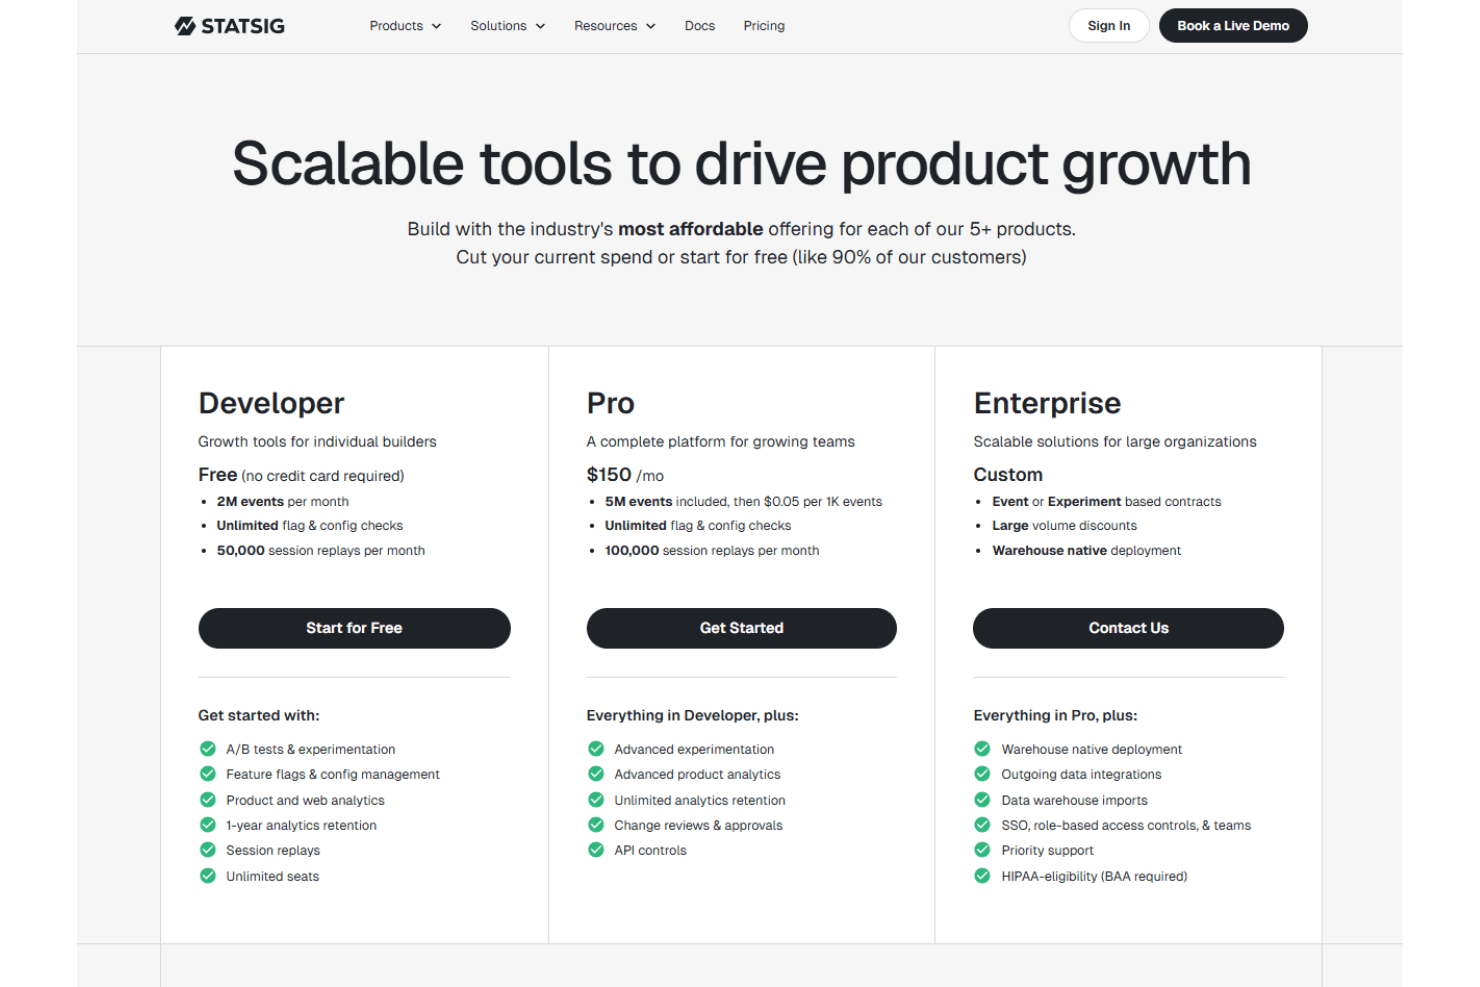Screen dimensions: 1480x987
Task: Click checkmark next to Advanced experimentation
Action: click(596, 749)
